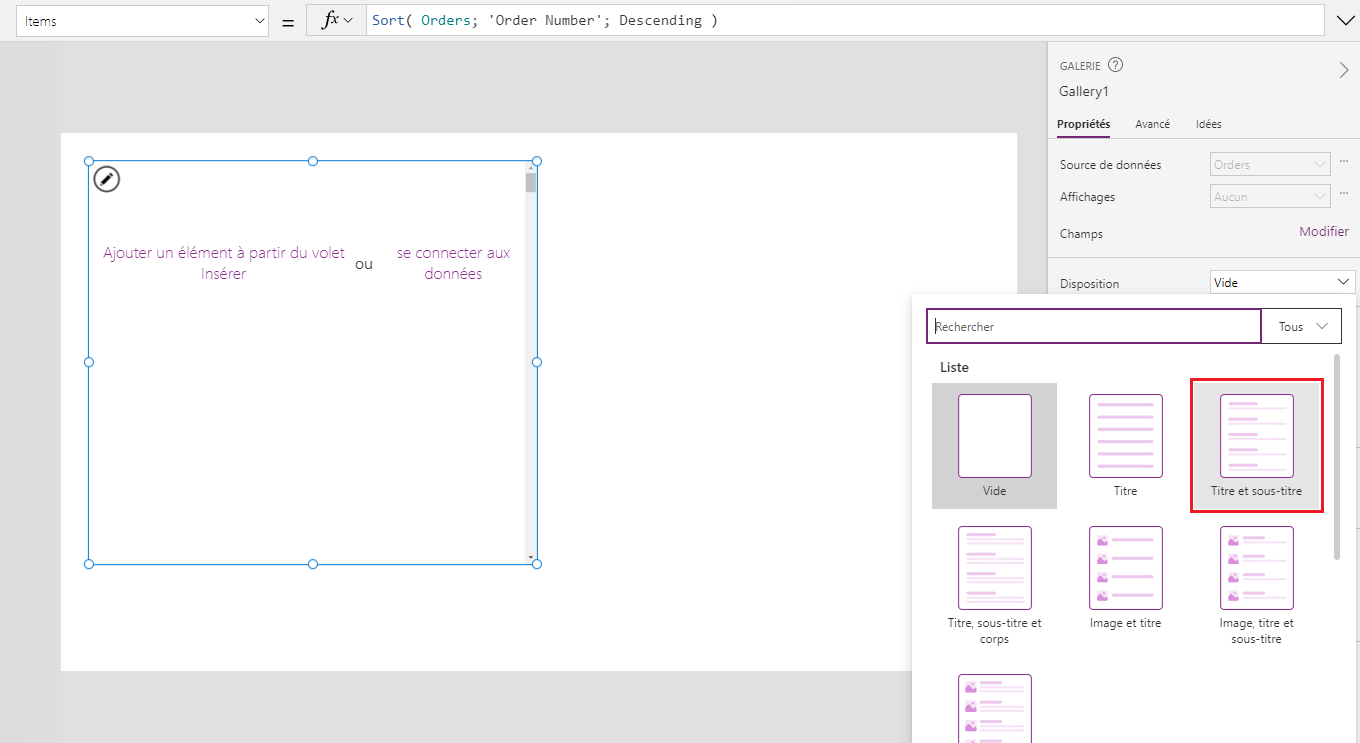Select Titre, sous-titre et corps layout
The image size is (1360, 743).
pos(994,586)
